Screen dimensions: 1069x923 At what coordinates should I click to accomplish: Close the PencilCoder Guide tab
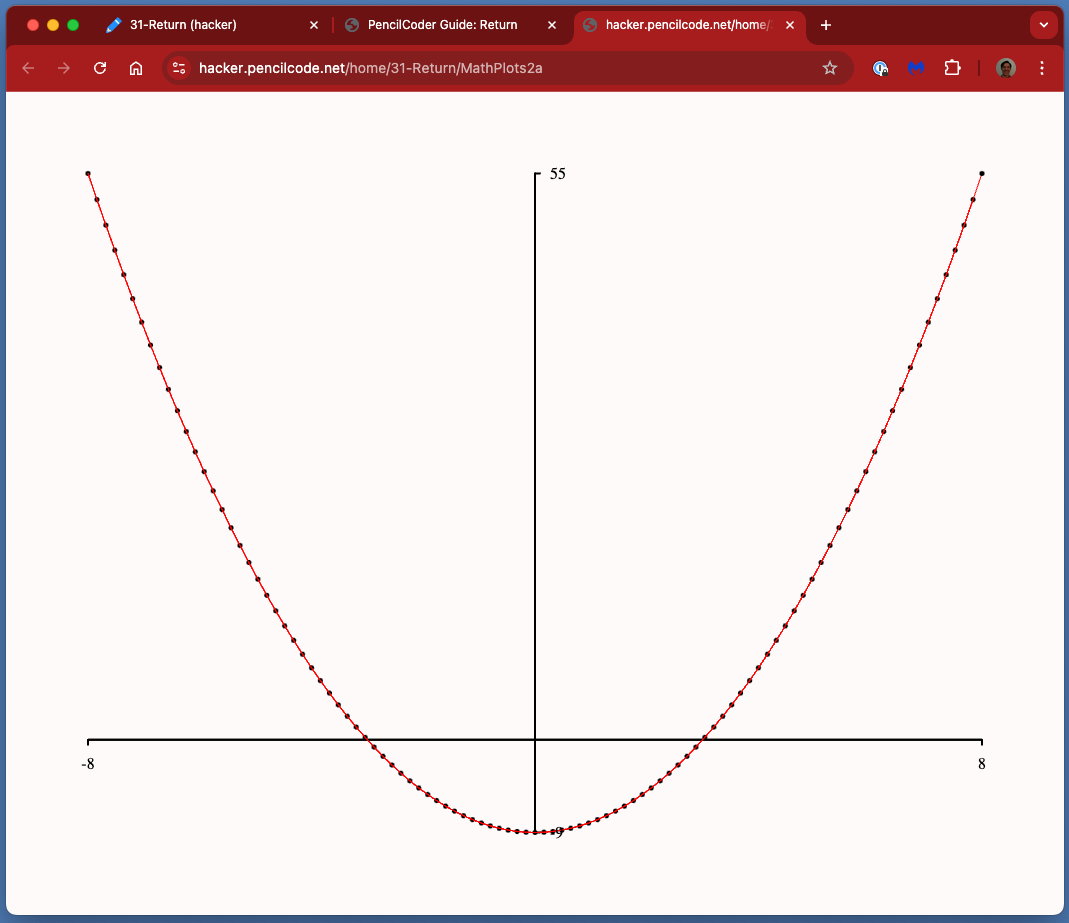pos(552,25)
